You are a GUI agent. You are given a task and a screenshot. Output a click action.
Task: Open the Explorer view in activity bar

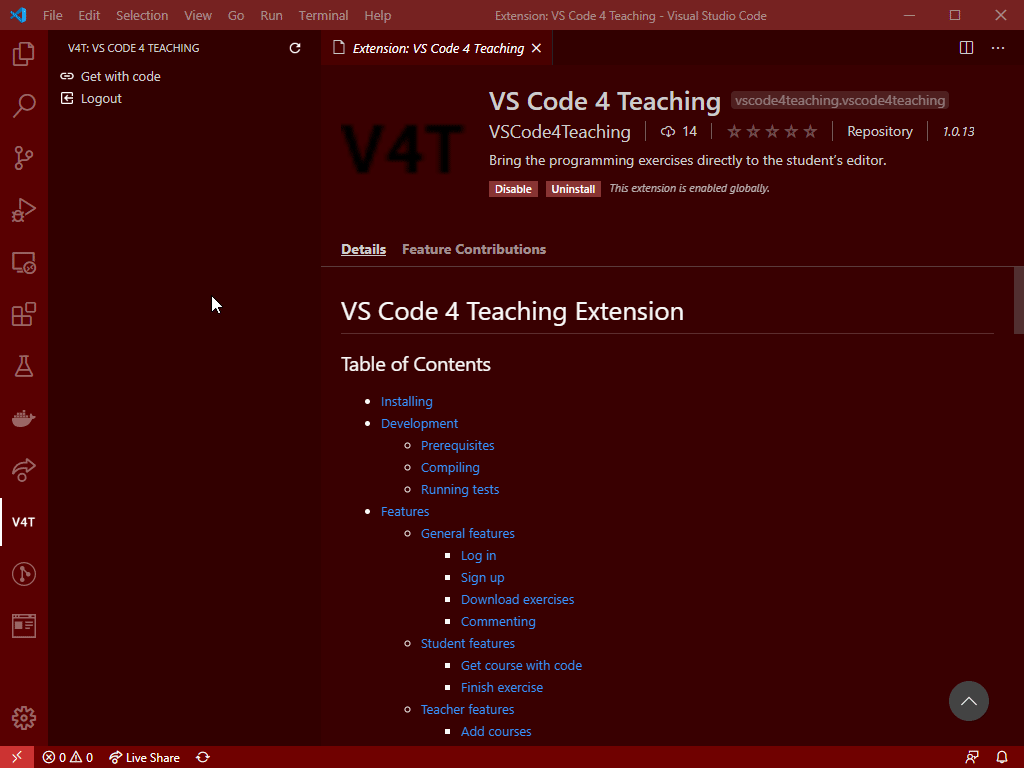click(24, 54)
